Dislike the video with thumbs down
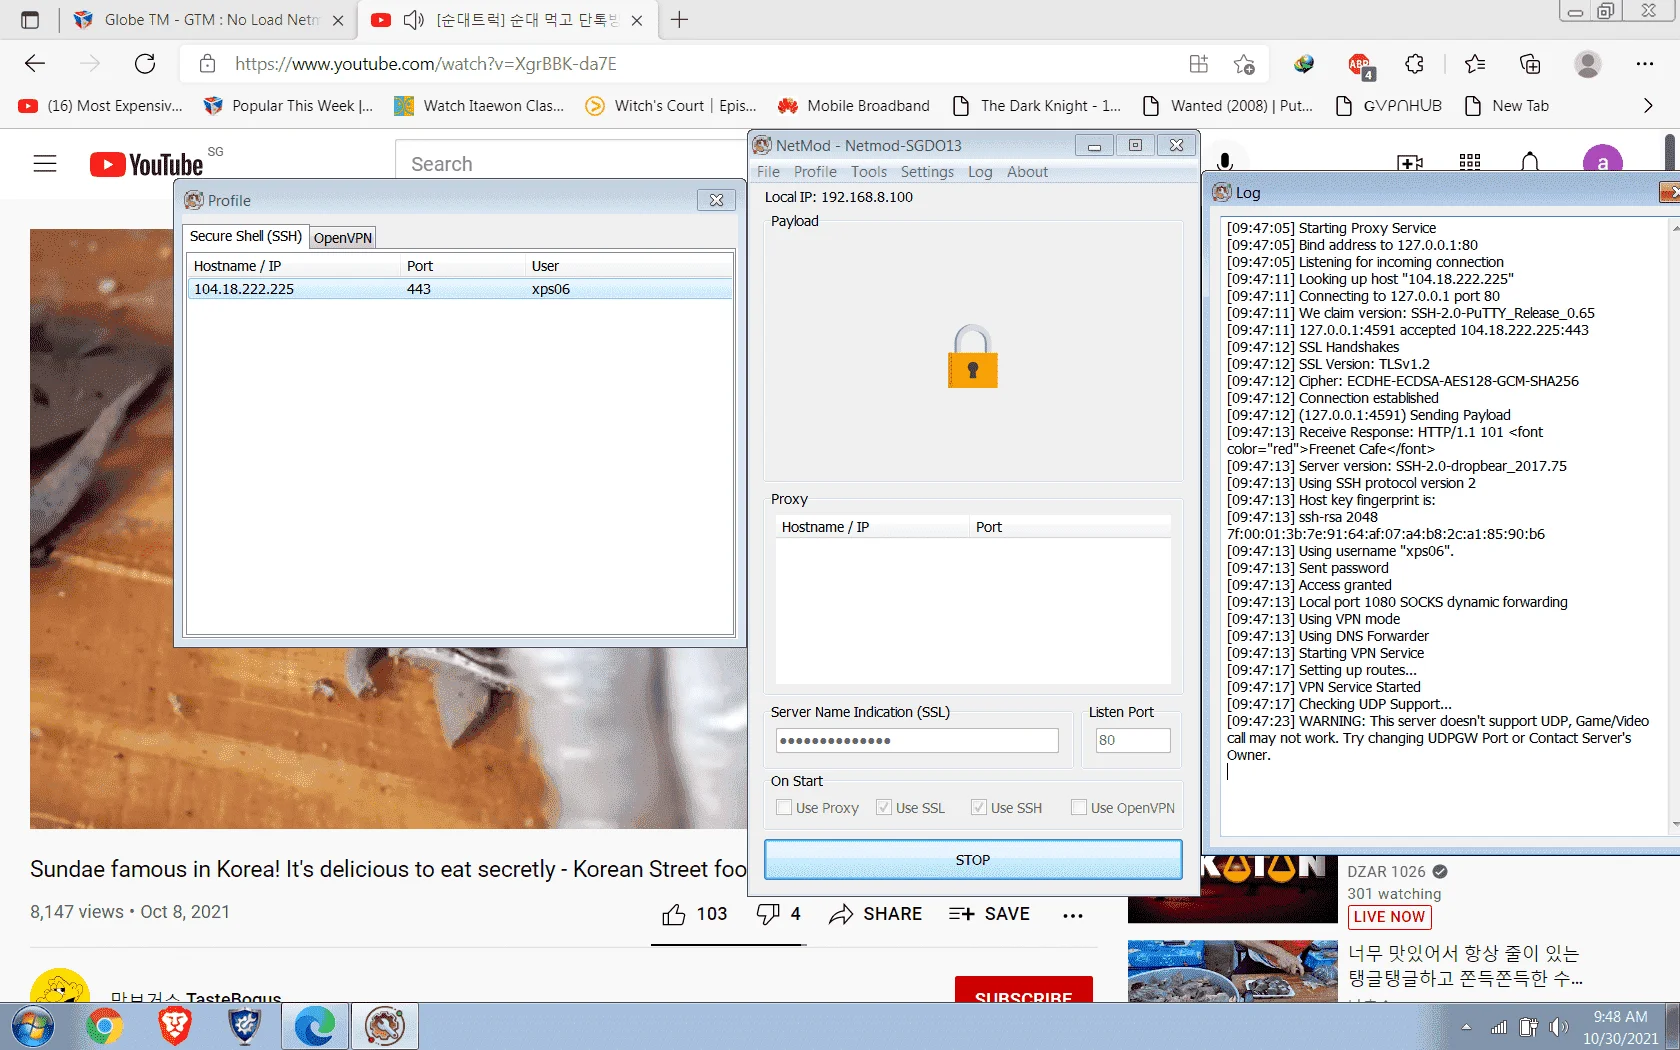 (x=767, y=914)
